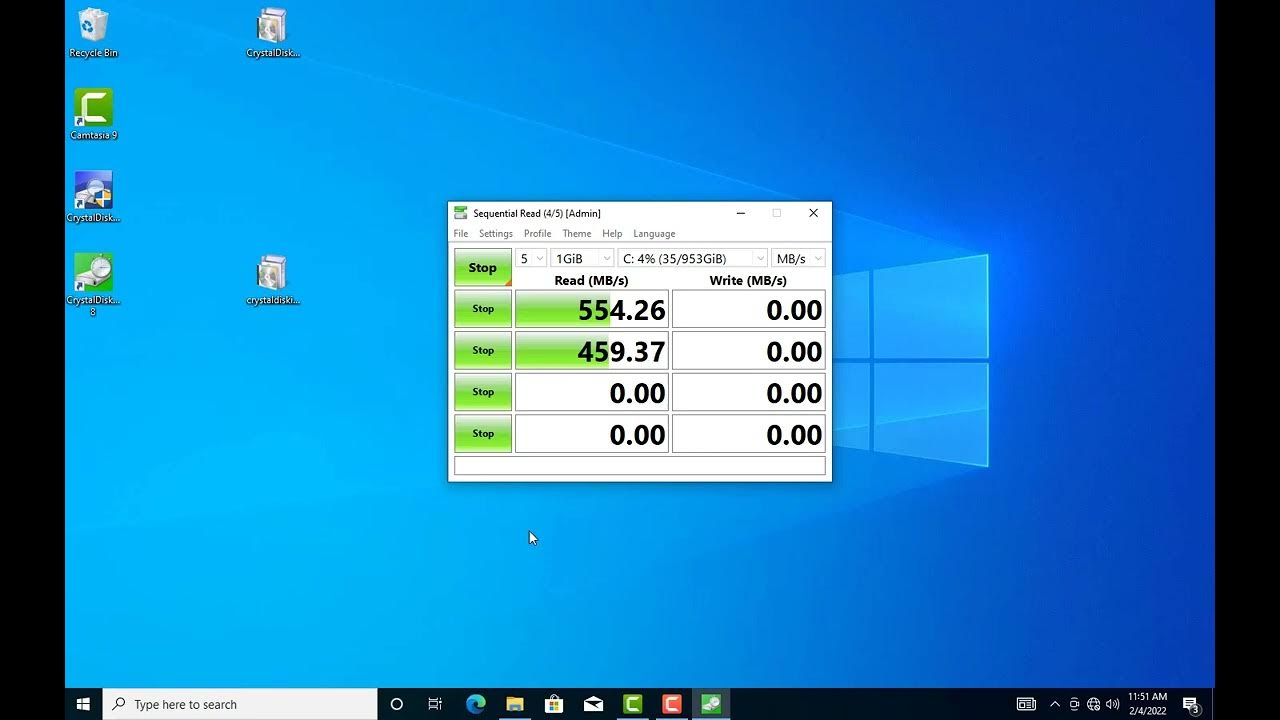
Task: Show hidden system tray icons
Action: [x=1054, y=704]
